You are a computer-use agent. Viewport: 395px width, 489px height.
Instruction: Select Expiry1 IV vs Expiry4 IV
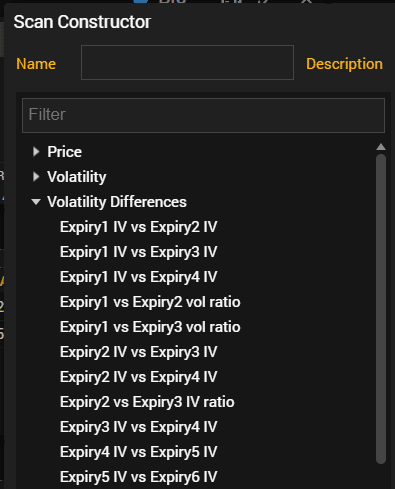point(139,277)
